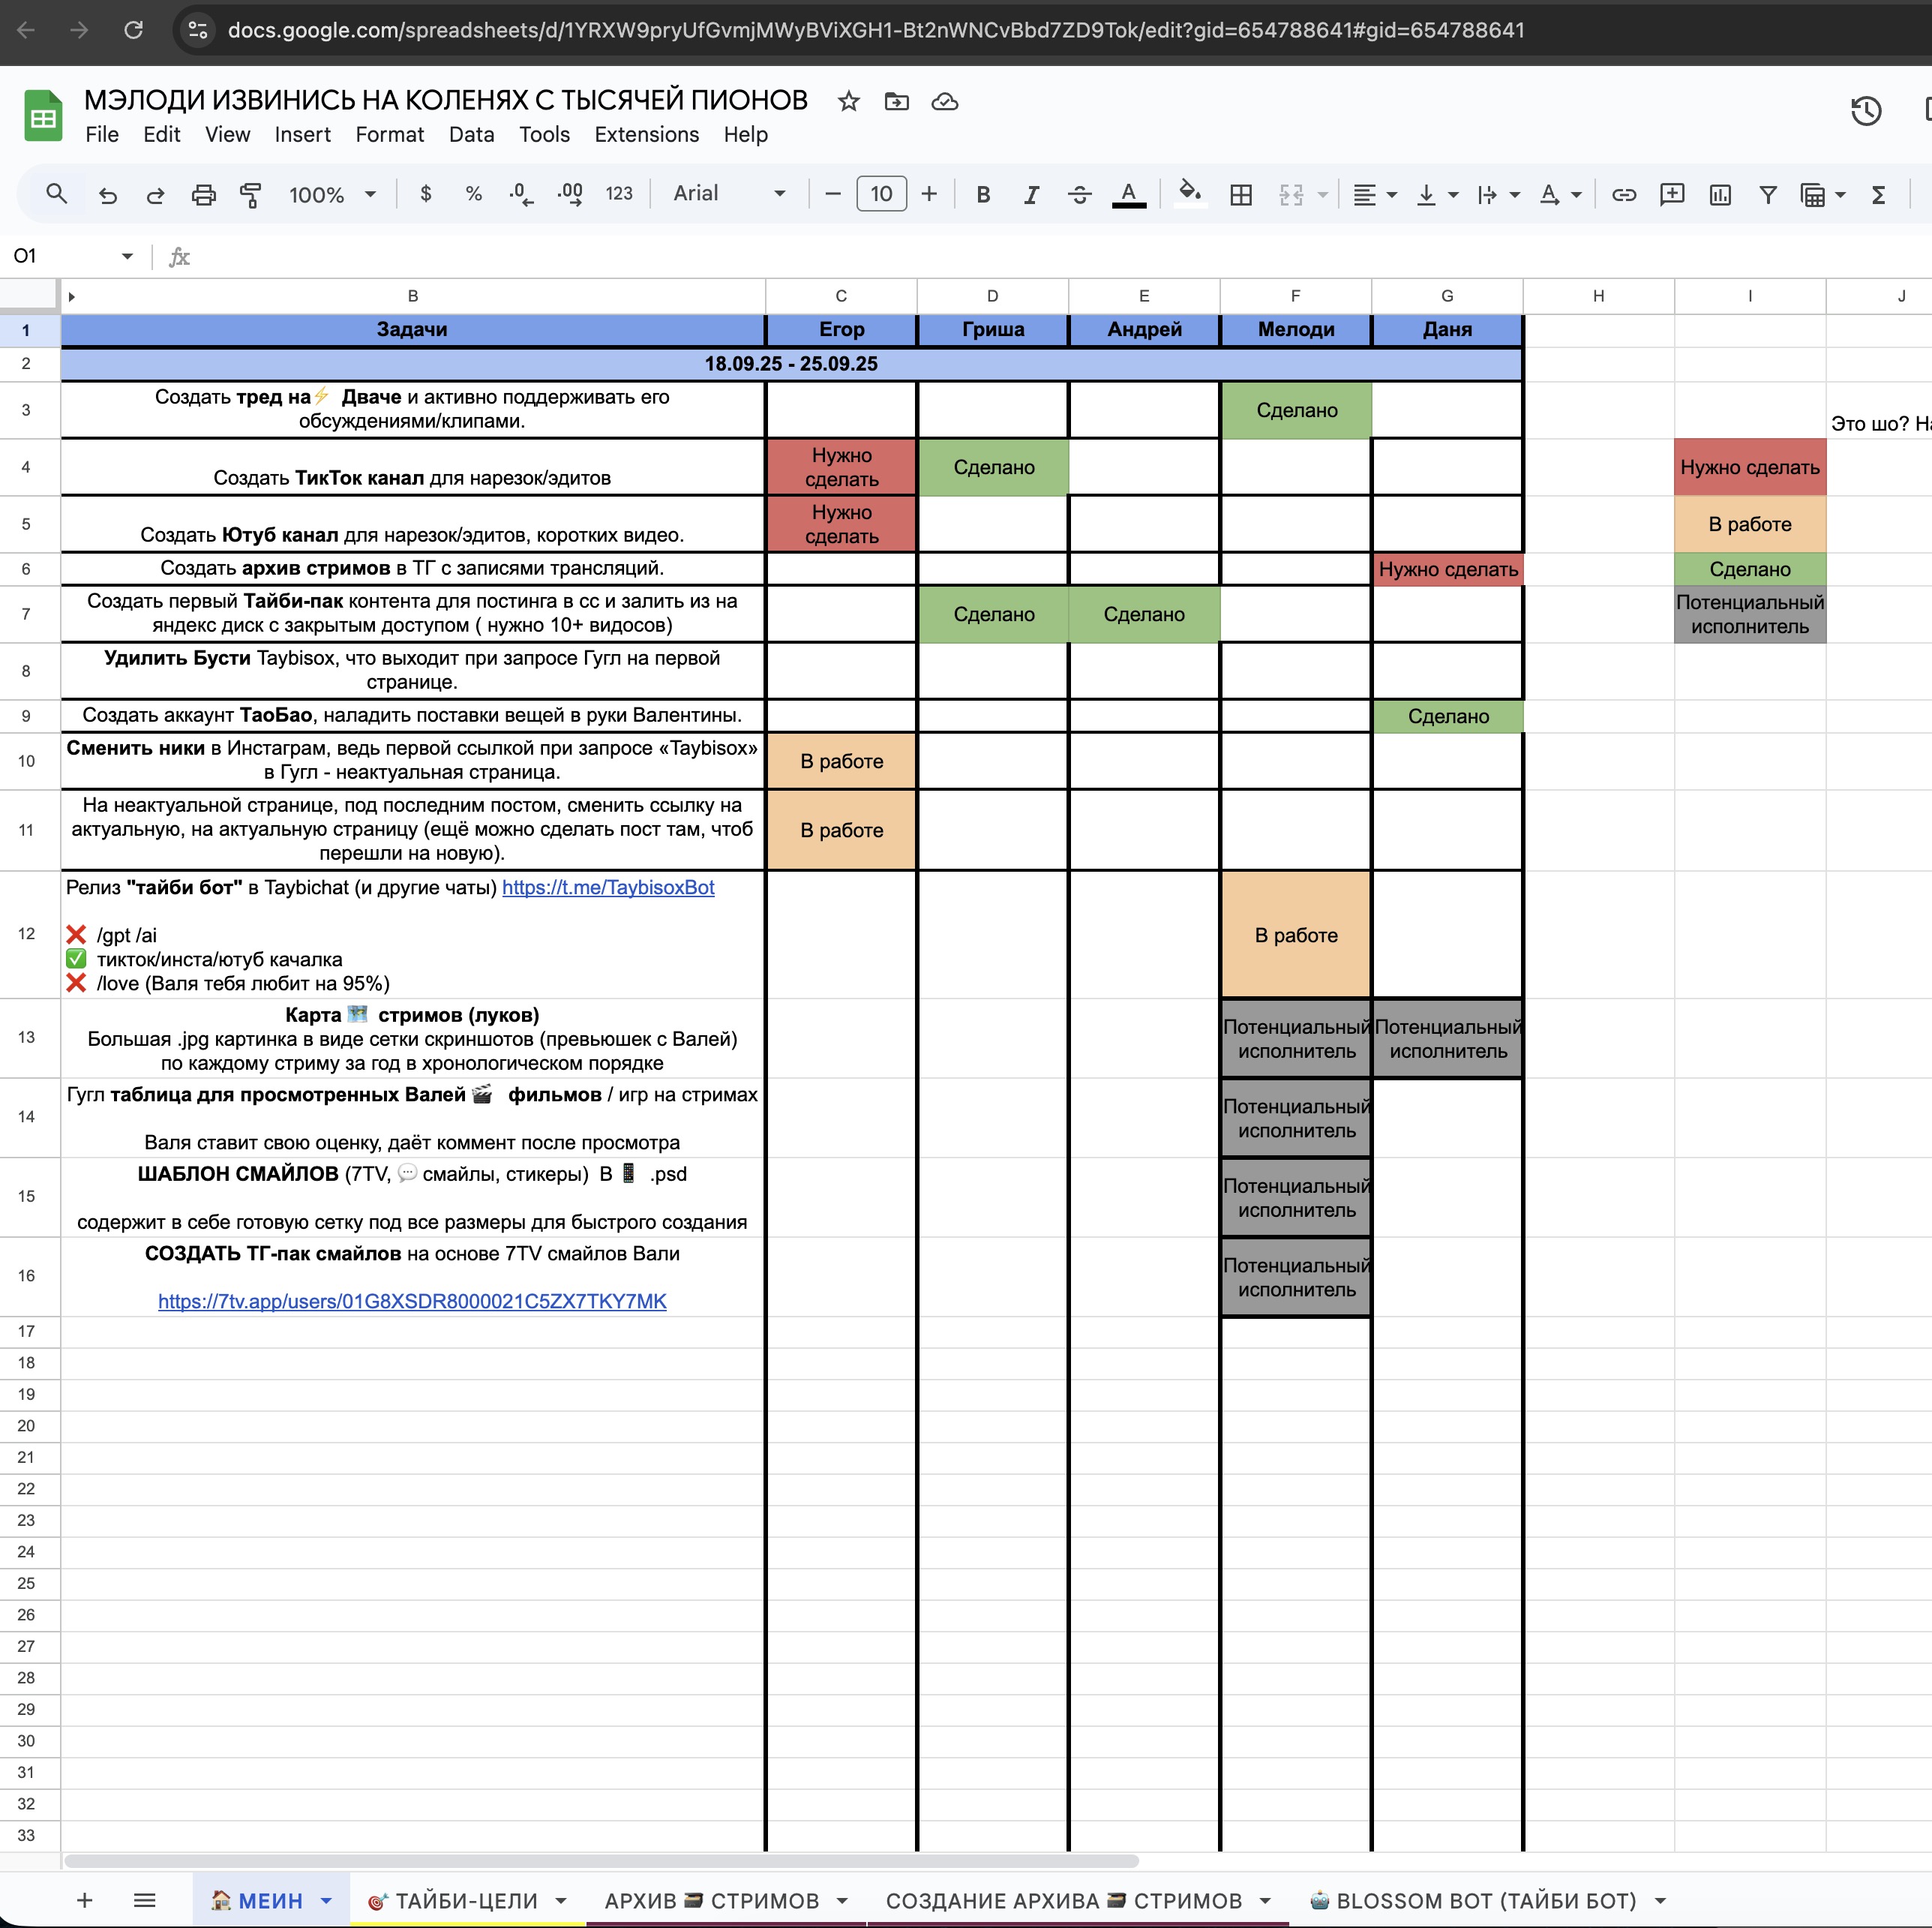1932x1928 pixels.
Task: Click the insert link icon
Action: [1624, 194]
